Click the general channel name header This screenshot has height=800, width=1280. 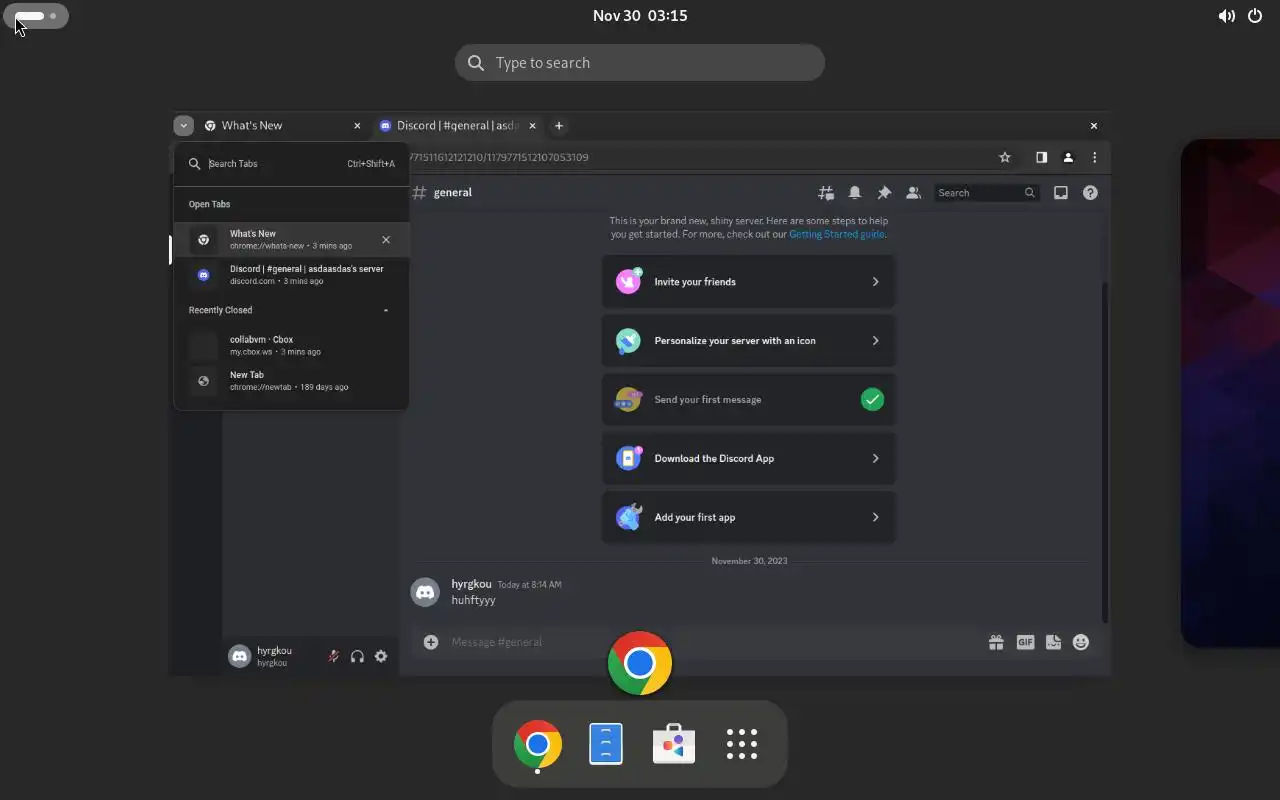(452, 193)
